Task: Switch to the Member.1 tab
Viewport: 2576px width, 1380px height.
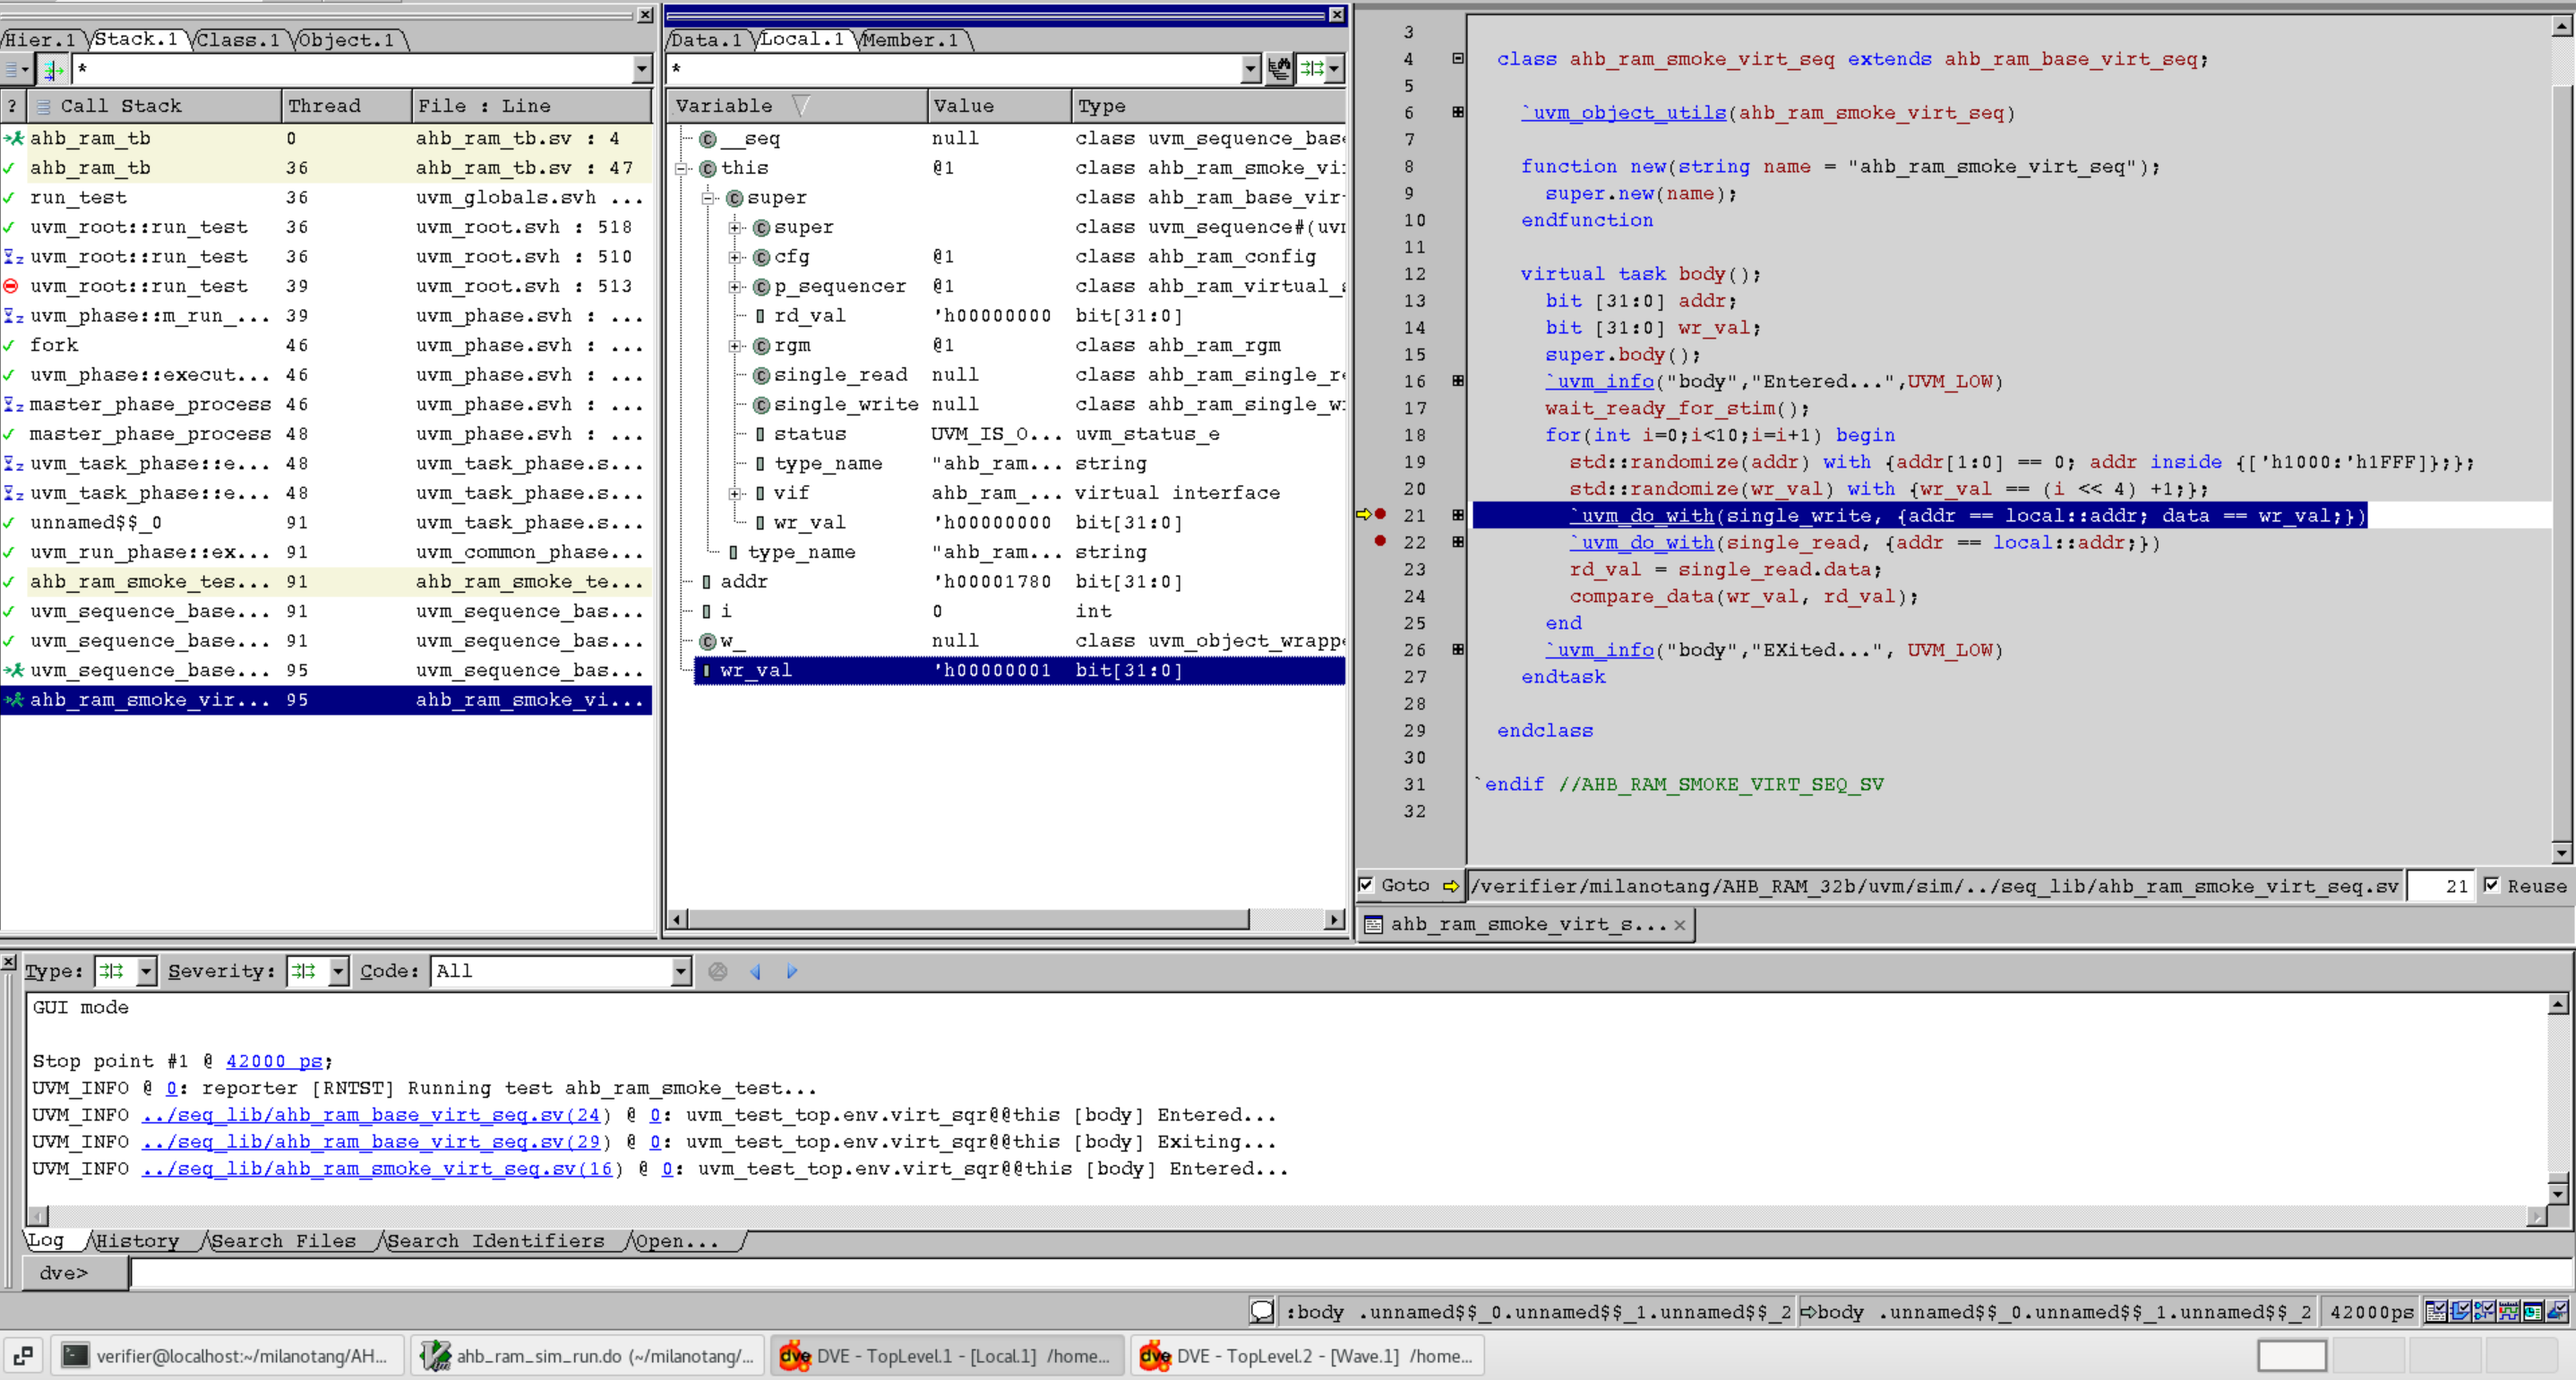Action: pos(910,40)
